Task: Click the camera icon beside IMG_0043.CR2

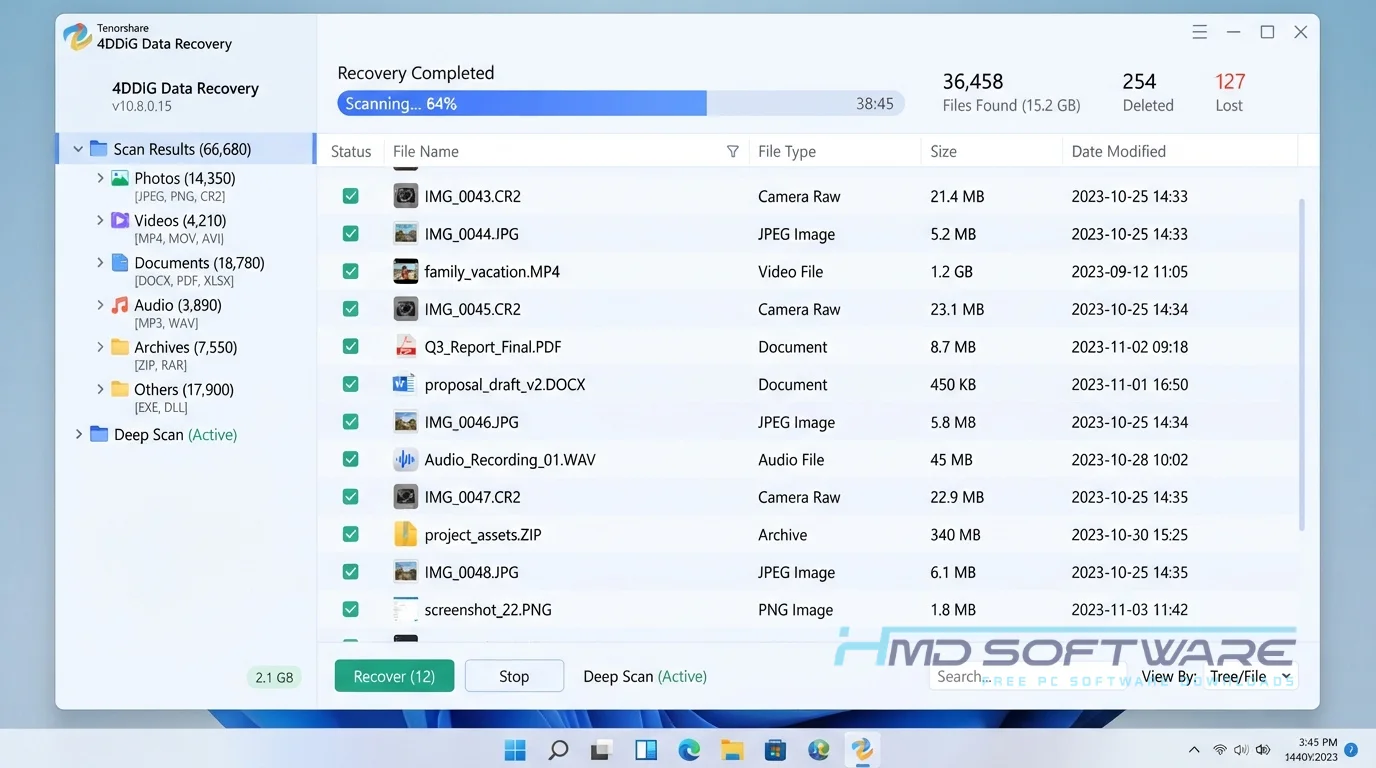Action: (405, 196)
